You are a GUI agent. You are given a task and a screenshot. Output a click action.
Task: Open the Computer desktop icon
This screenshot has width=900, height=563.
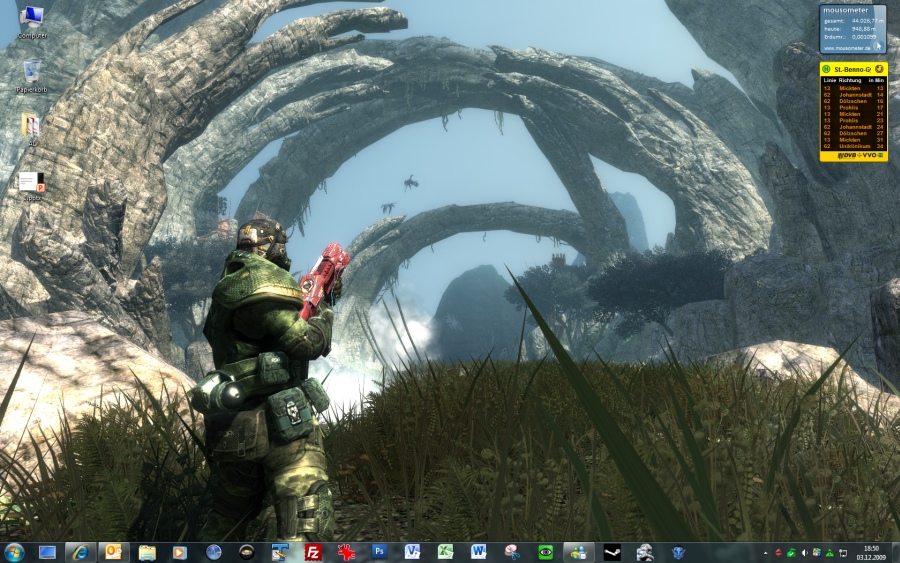tap(32, 22)
